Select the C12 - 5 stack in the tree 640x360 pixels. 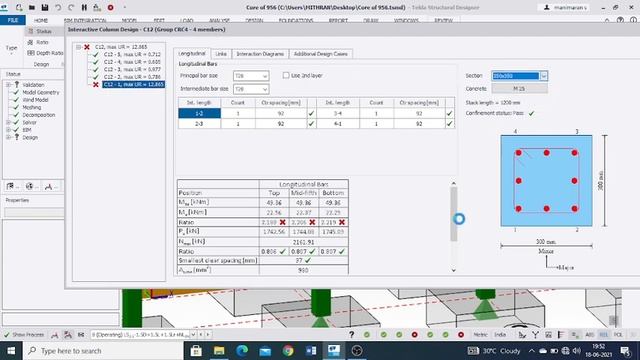tap(132, 54)
